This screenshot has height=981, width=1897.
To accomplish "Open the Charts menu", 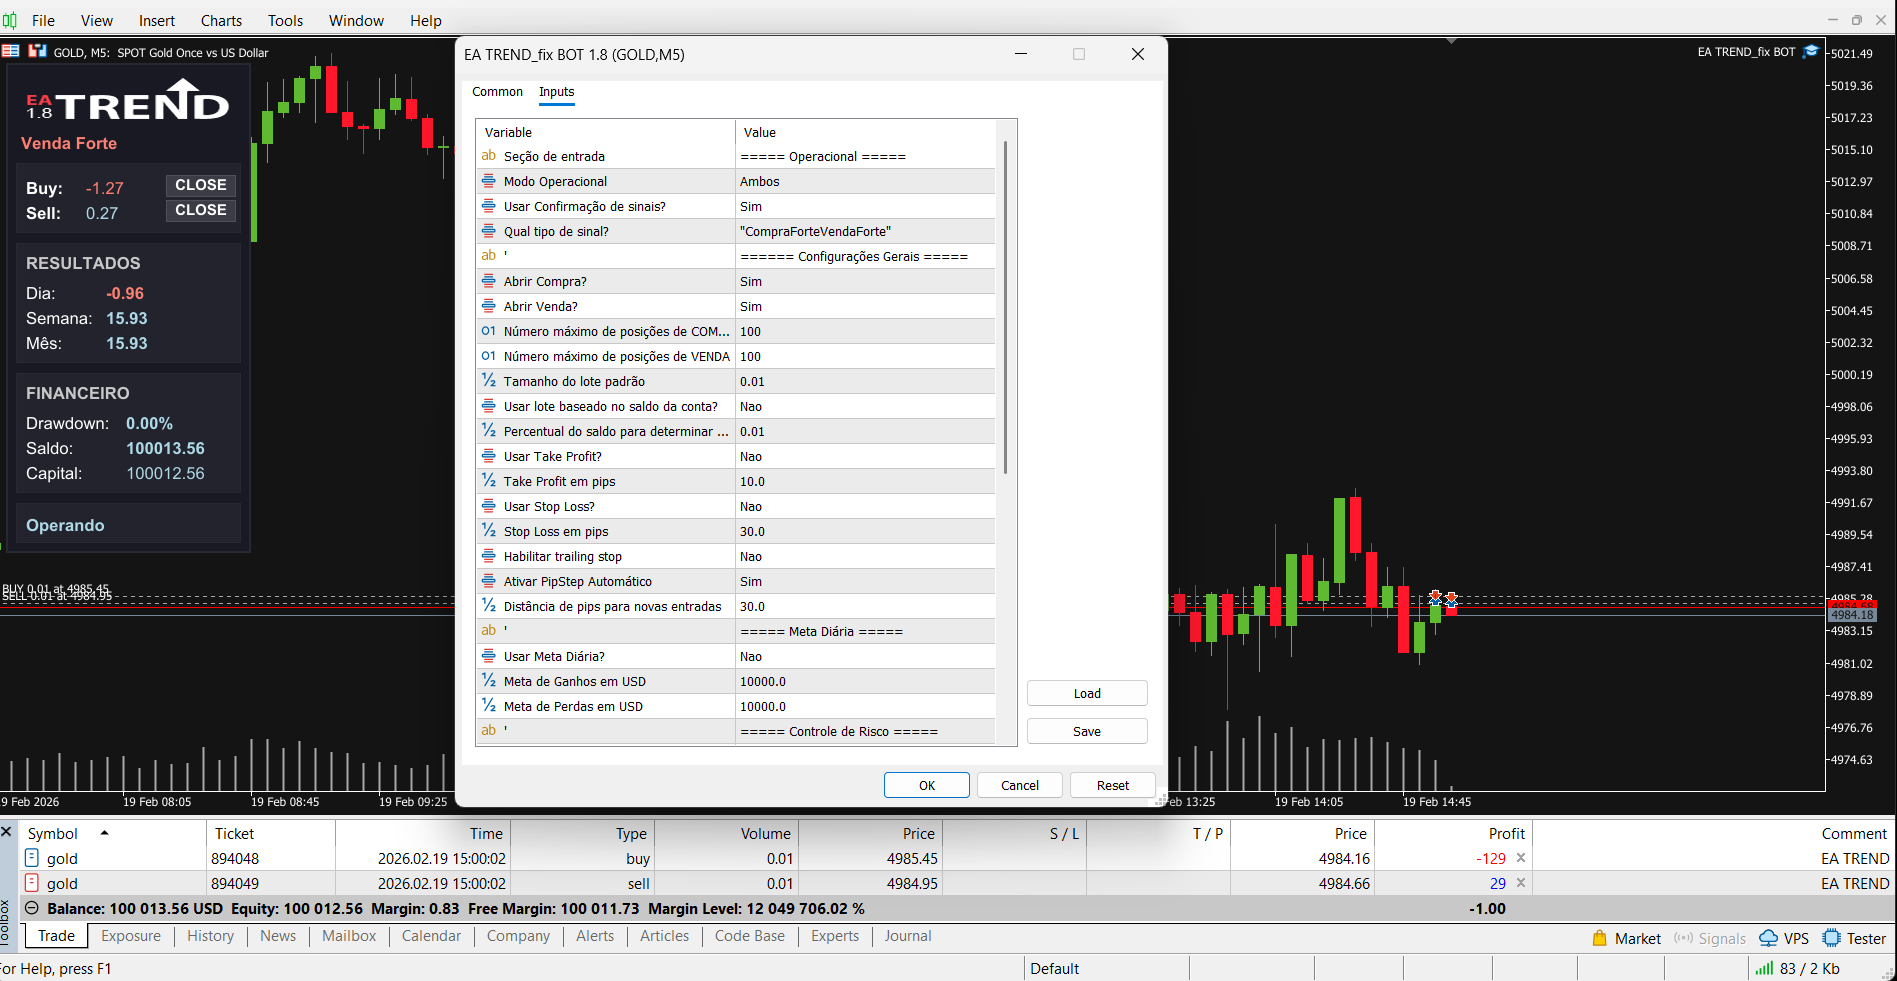I will point(221,20).
